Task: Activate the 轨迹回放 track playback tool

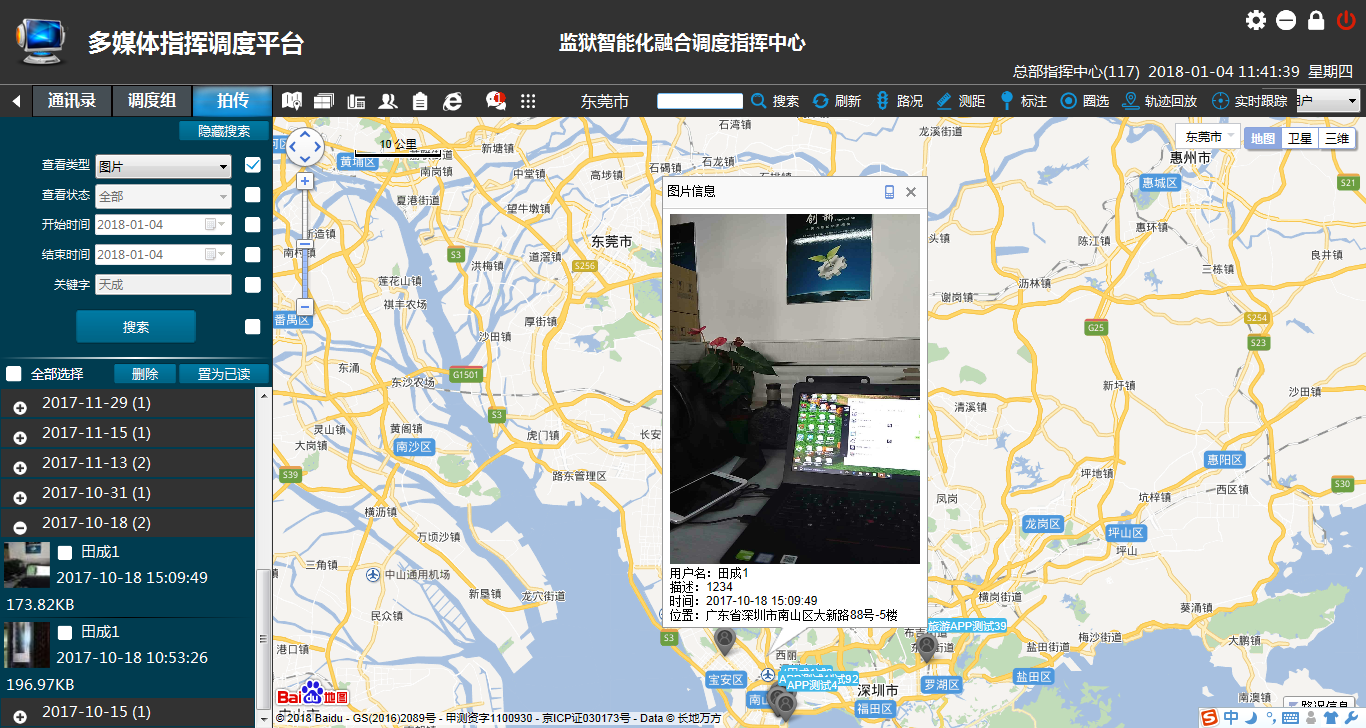Action: pos(1159,101)
